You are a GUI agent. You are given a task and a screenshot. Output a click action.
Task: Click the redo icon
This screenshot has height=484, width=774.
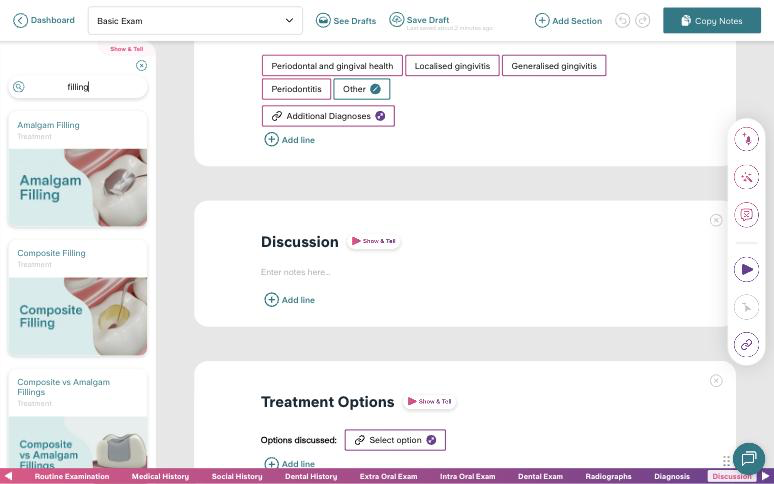(642, 20)
